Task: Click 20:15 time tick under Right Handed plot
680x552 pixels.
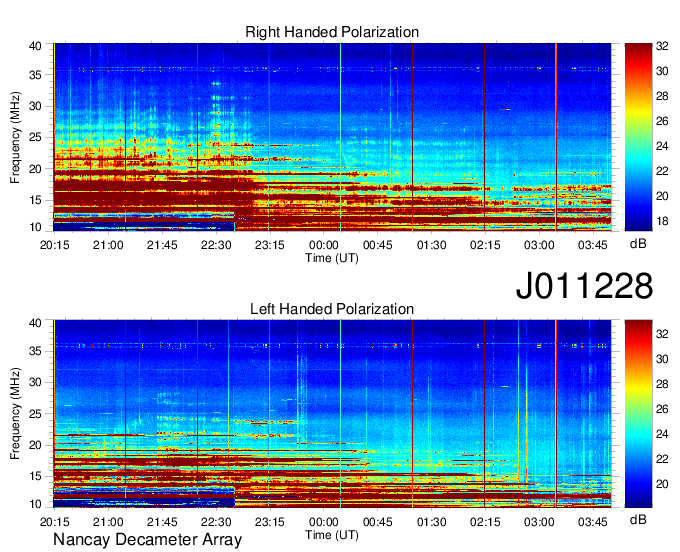Action: pos(55,245)
